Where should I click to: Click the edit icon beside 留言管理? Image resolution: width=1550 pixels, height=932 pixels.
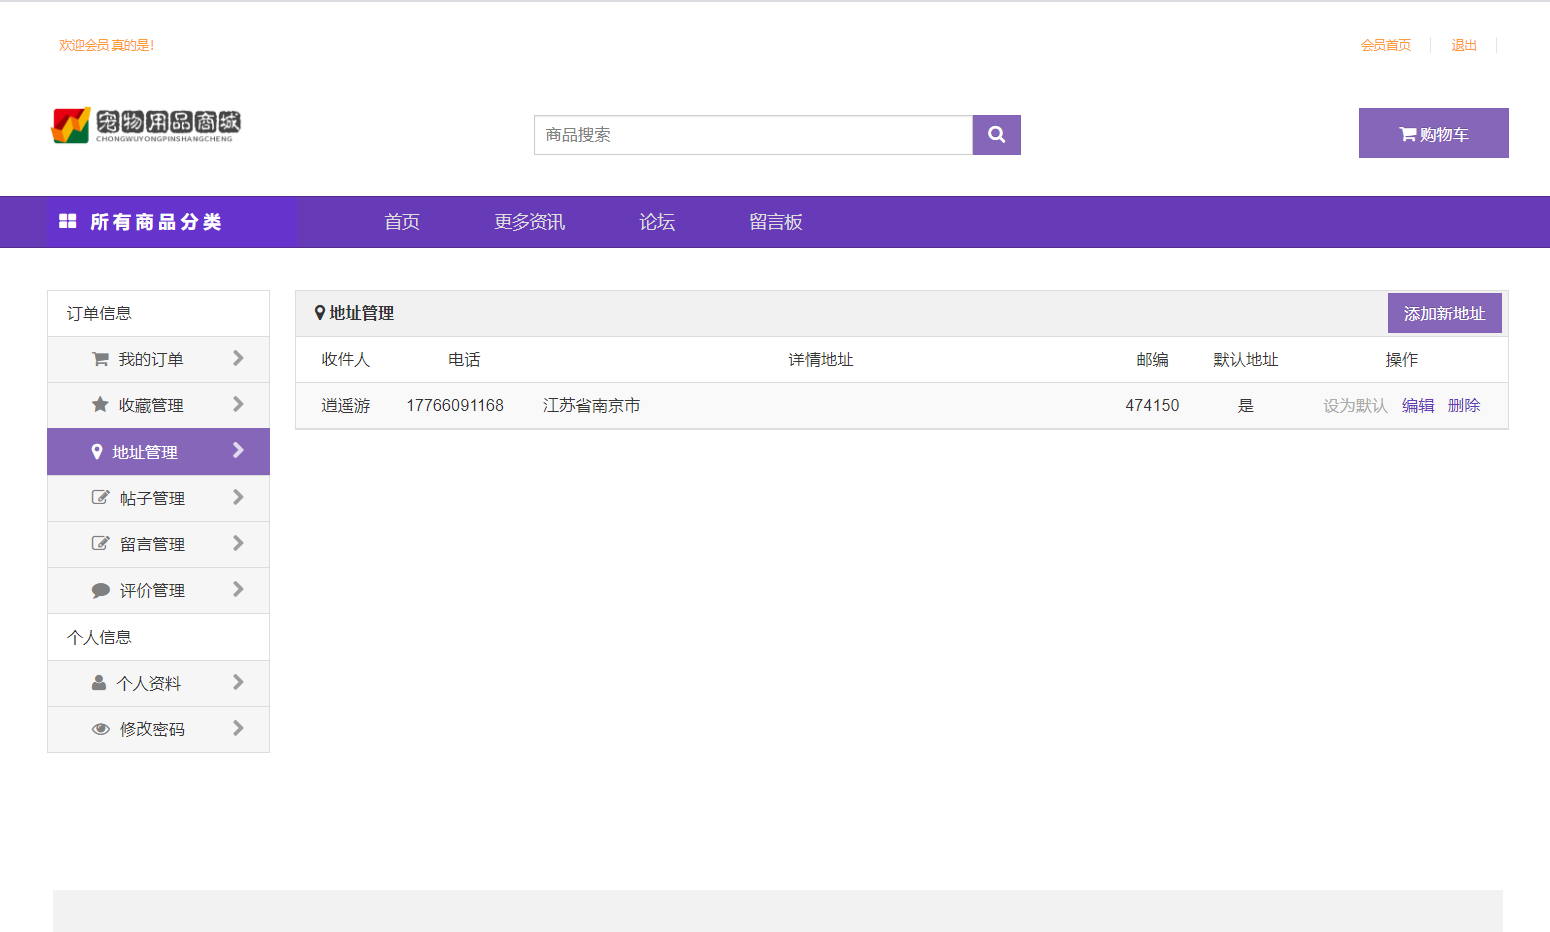100,543
